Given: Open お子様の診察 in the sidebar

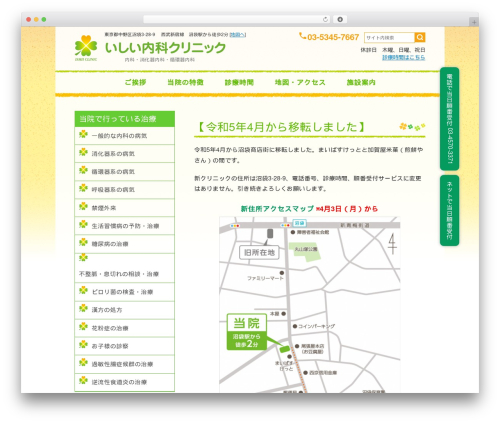Looking at the screenshot, I should click(124, 346).
